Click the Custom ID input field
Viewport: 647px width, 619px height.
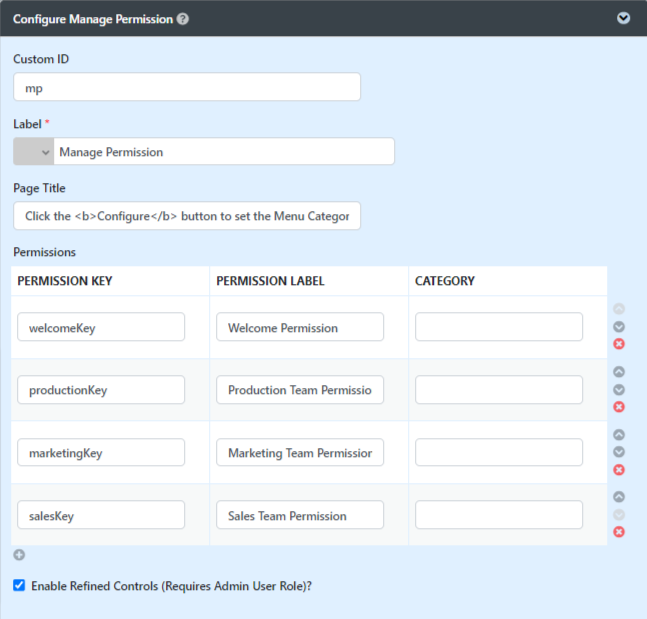(x=187, y=87)
